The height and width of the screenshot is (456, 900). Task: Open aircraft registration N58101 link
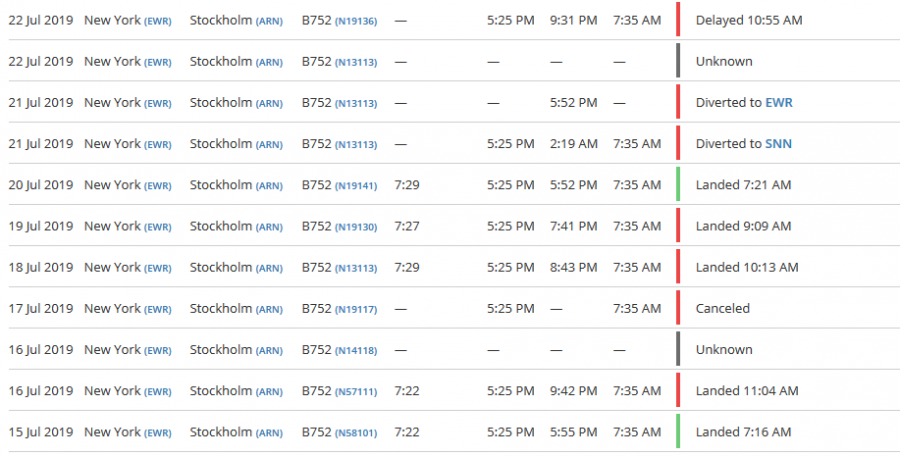click(356, 433)
